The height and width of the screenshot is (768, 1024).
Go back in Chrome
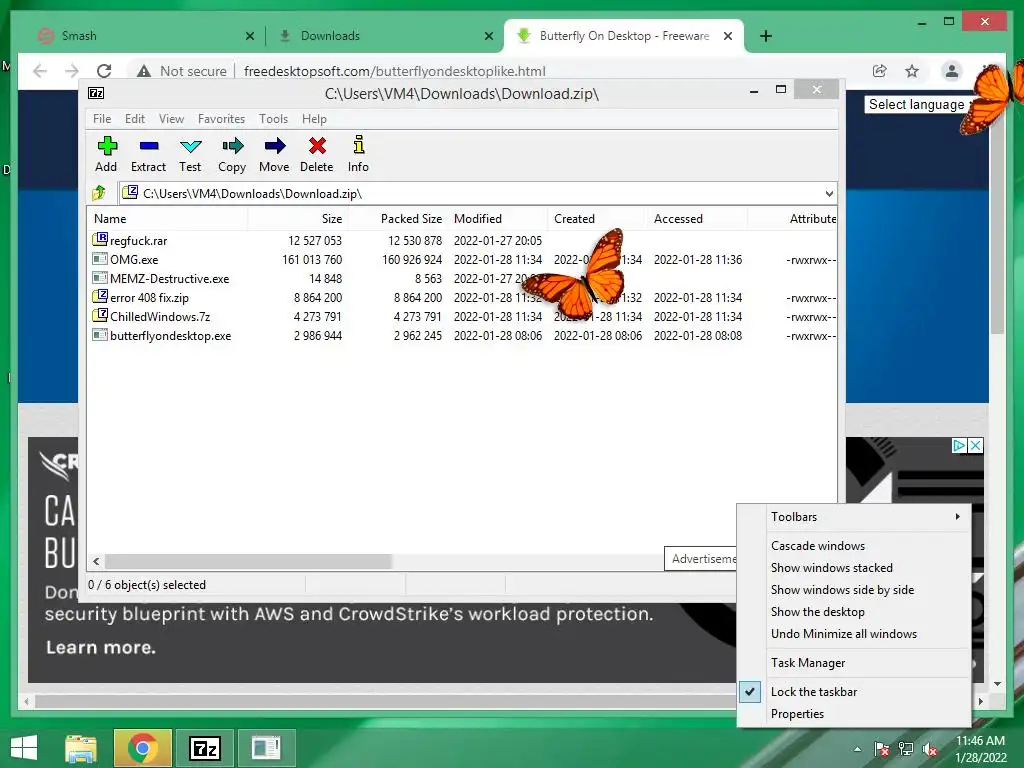[40, 71]
